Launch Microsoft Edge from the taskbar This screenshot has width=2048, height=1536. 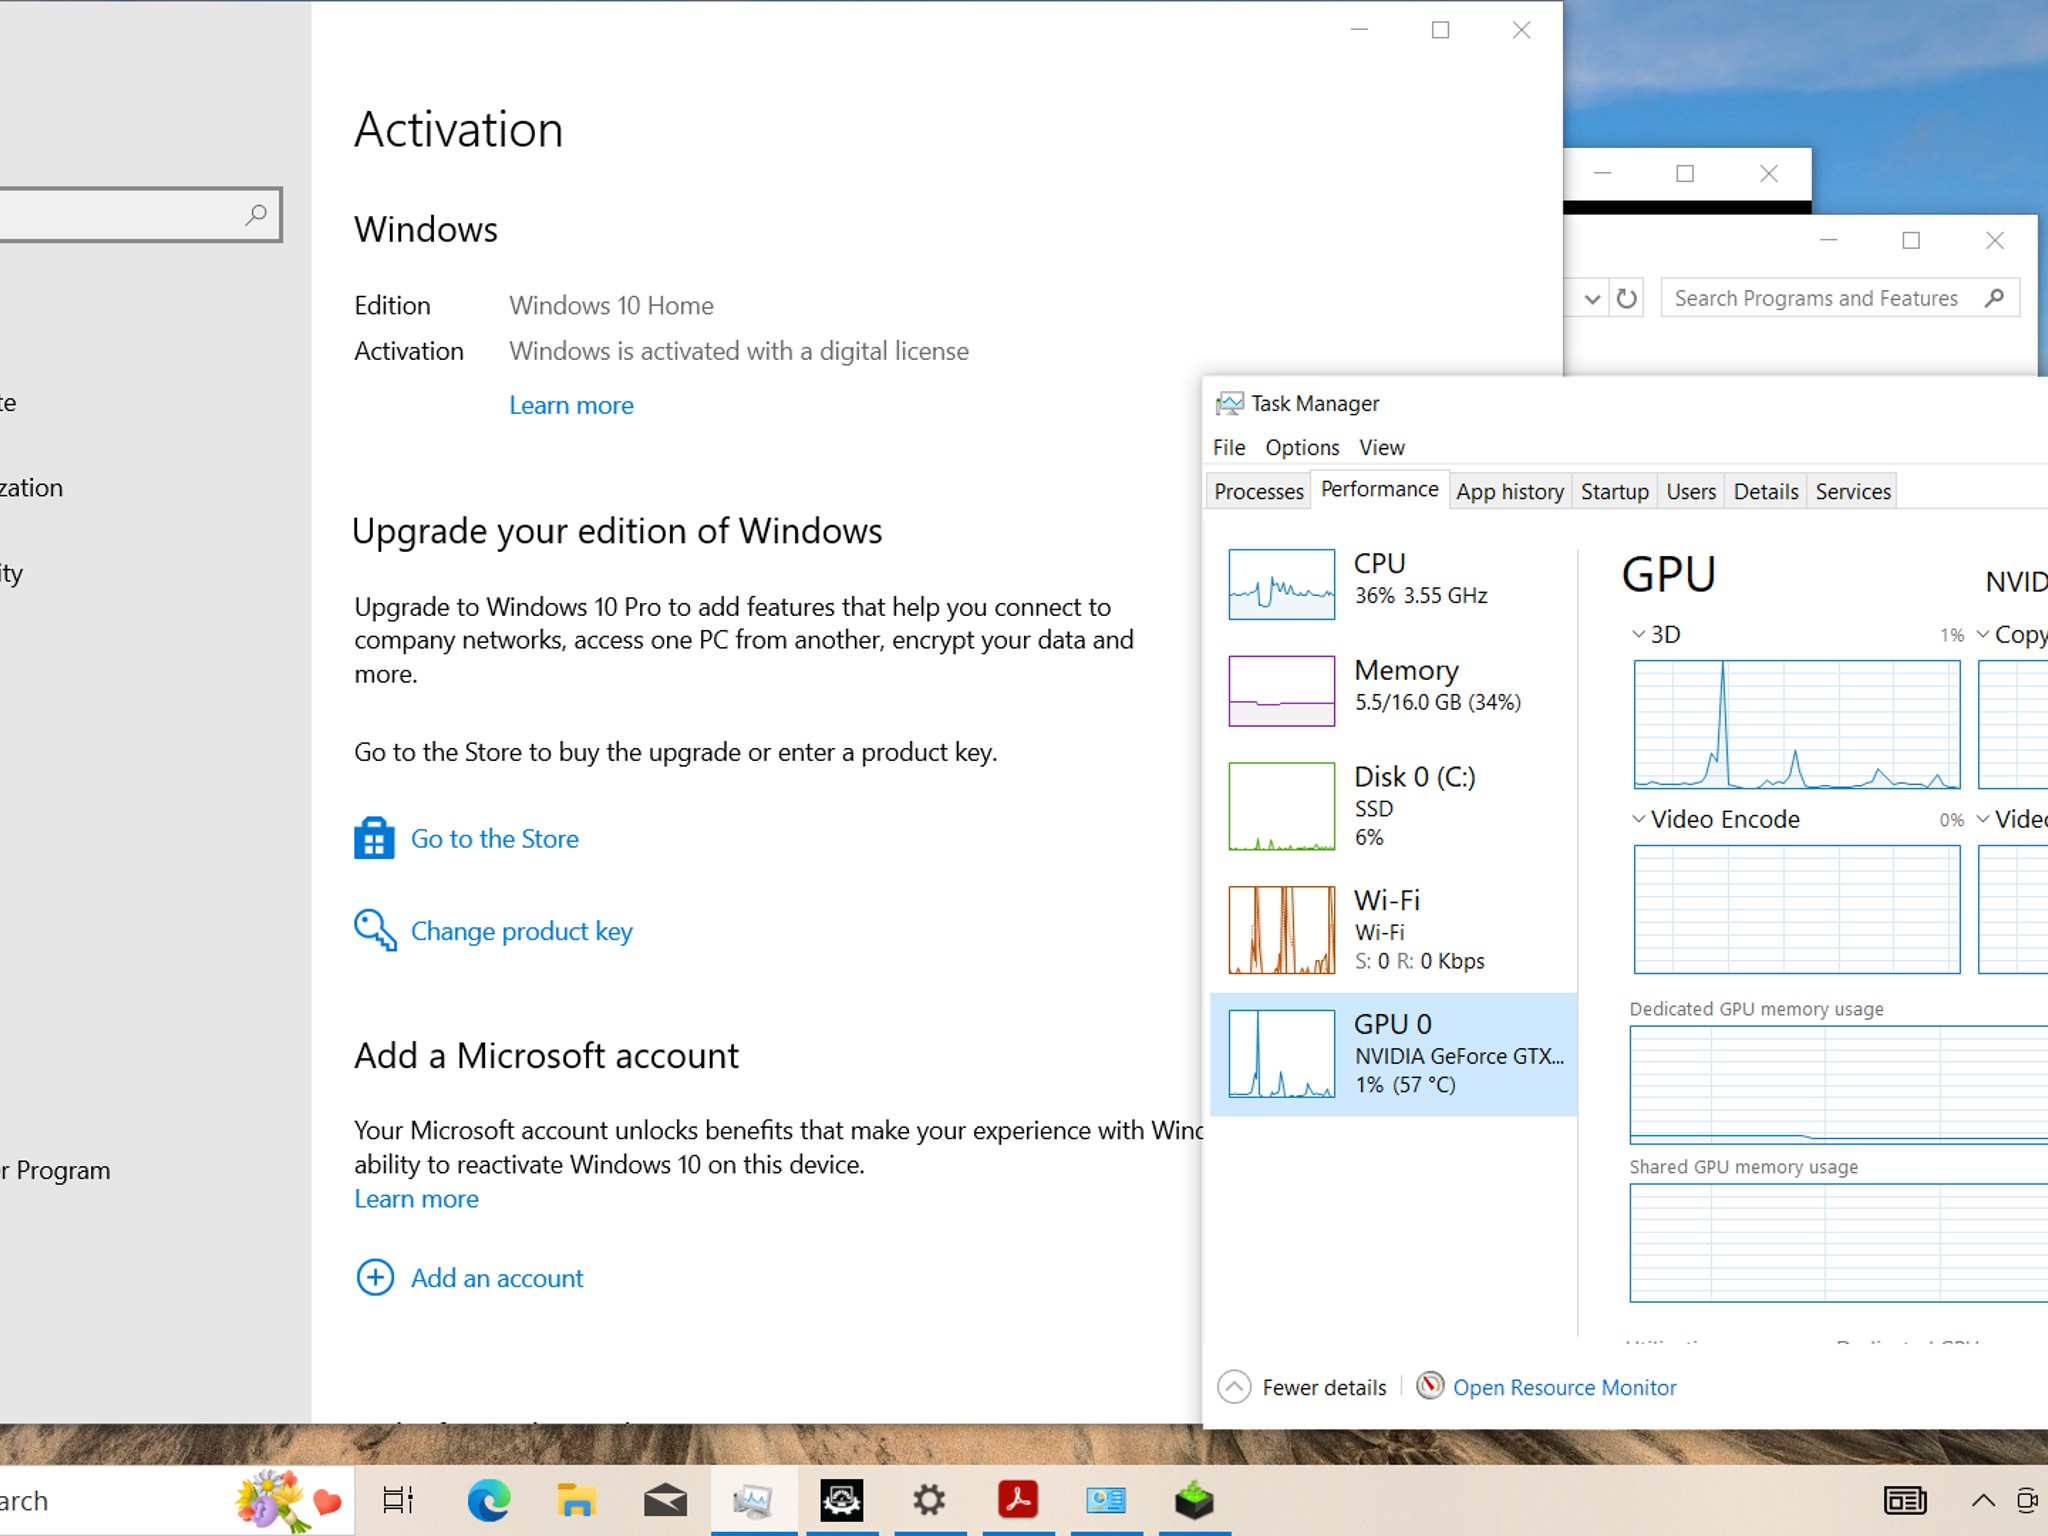[x=488, y=1500]
